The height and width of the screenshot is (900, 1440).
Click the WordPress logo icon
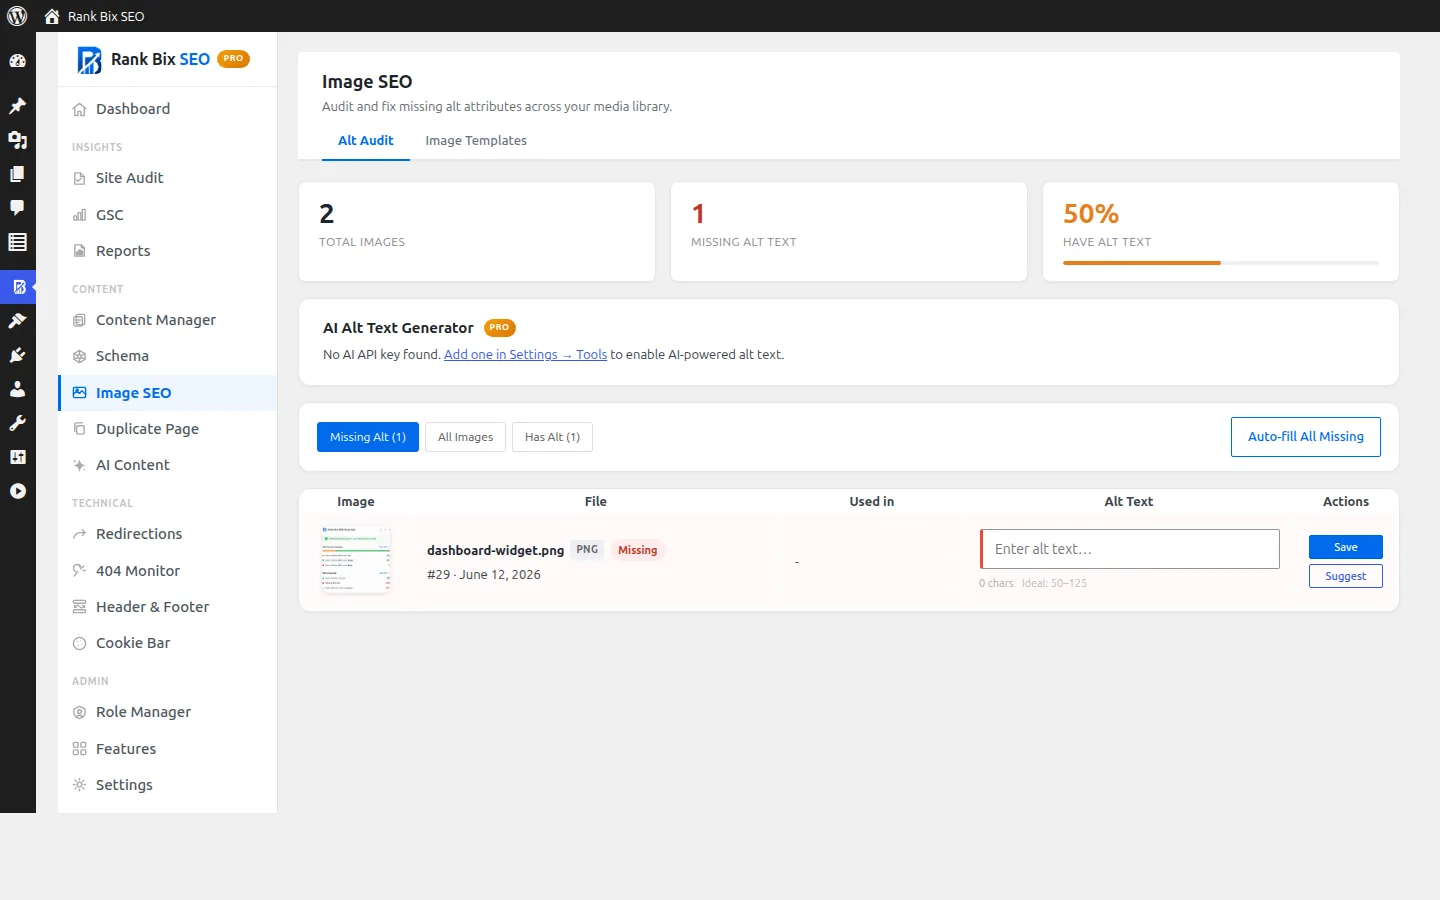coord(17,16)
